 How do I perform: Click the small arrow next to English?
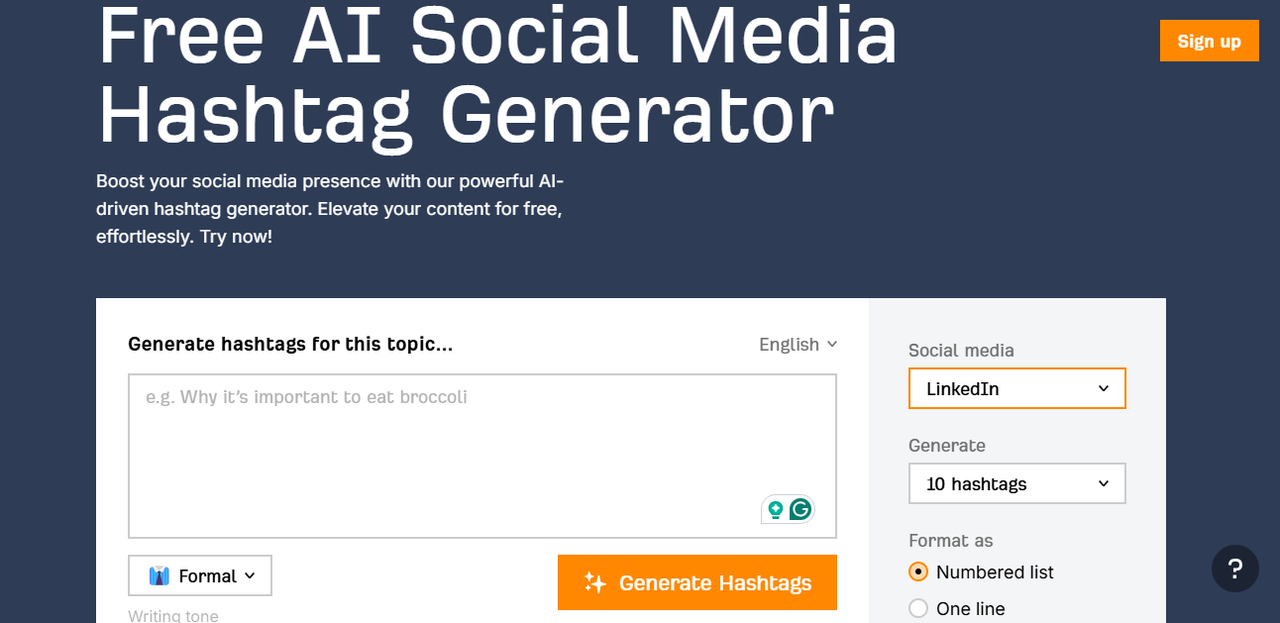pos(831,344)
